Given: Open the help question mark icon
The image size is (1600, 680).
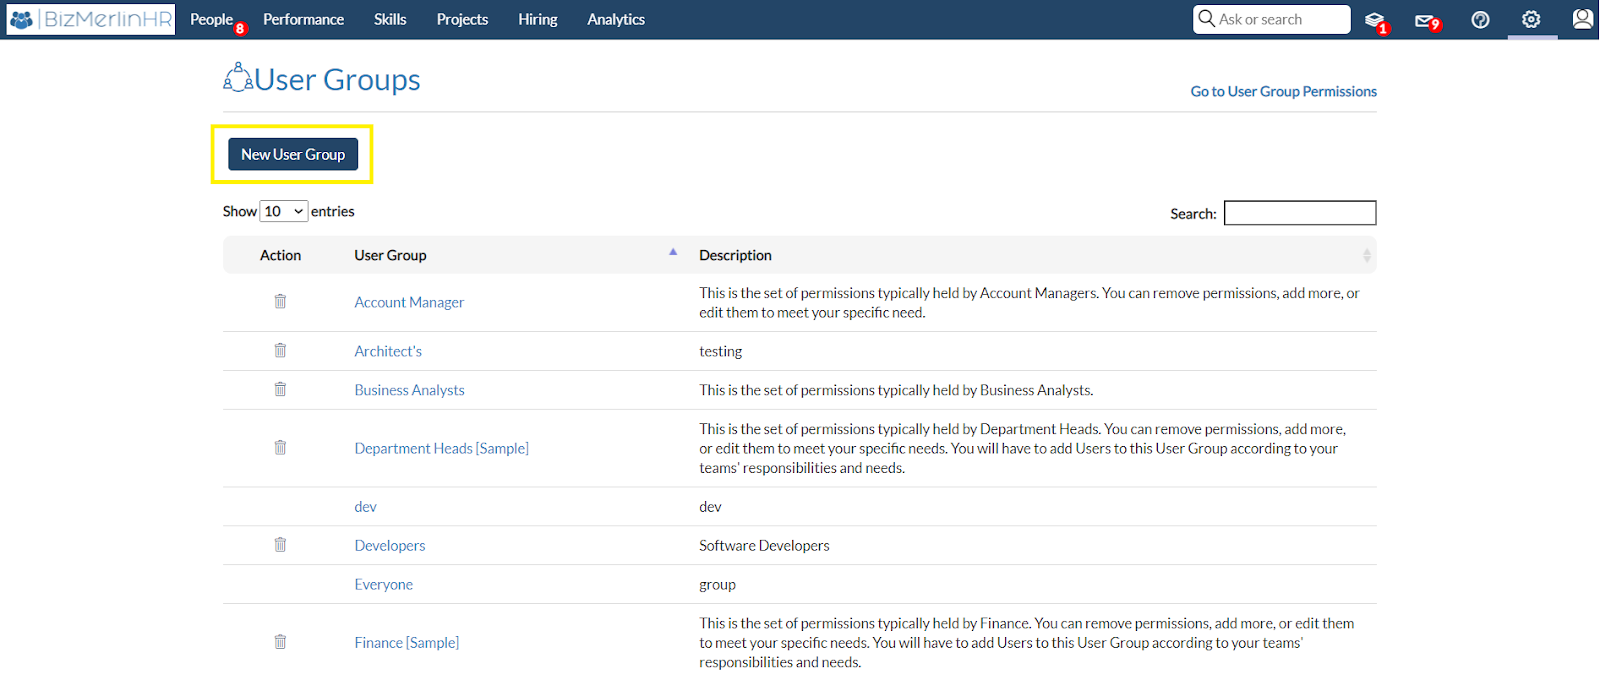Looking at the screenshot, I should point(1480,20).
